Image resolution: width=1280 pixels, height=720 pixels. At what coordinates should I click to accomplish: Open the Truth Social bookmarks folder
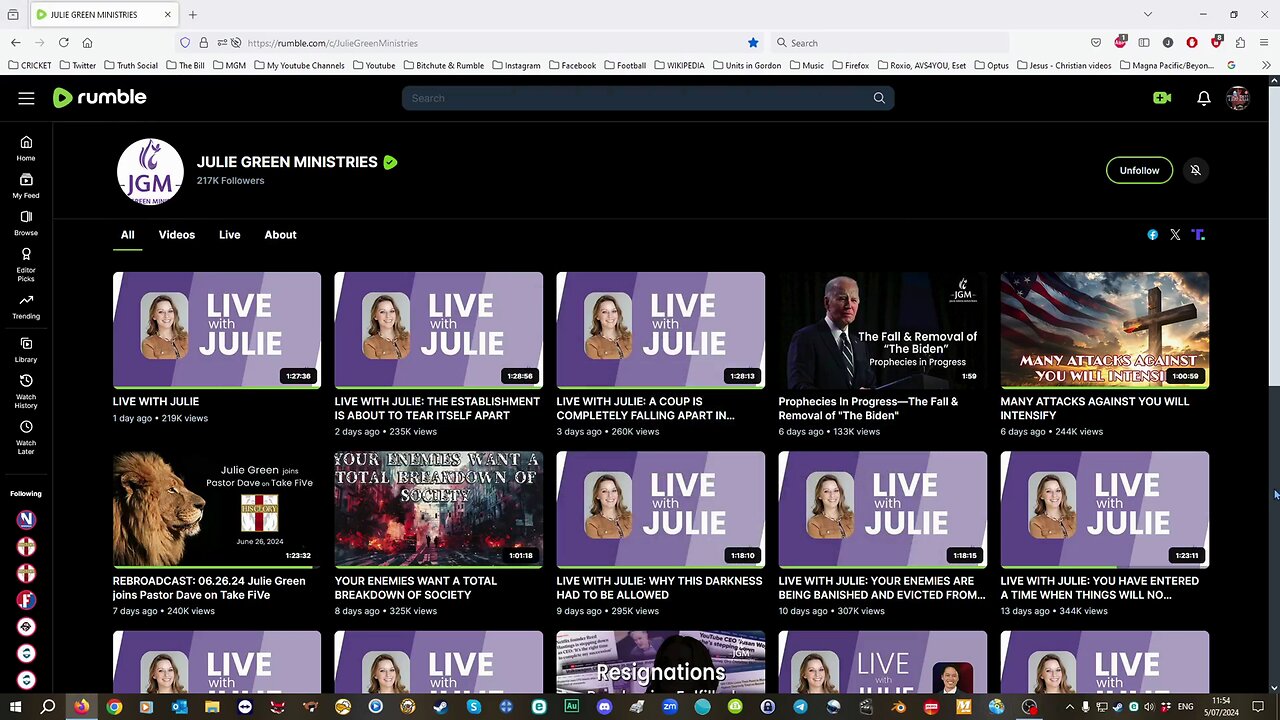pos(131,65)
